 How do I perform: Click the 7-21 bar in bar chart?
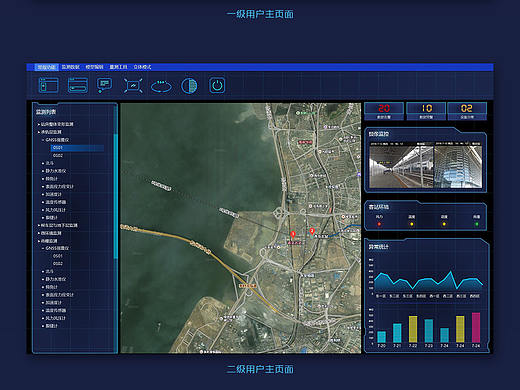[x=397, y=333]
